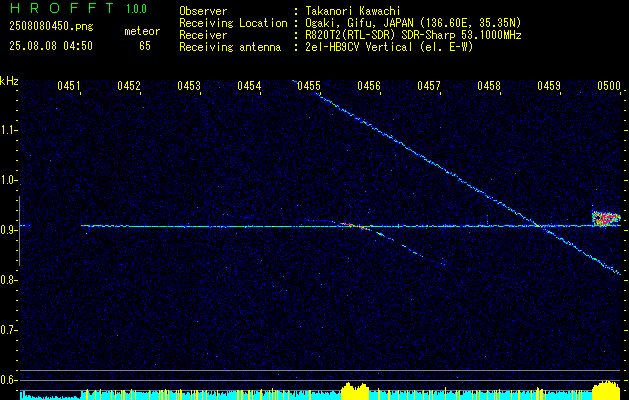Click time axis label 0455

[x=309, y=85]
